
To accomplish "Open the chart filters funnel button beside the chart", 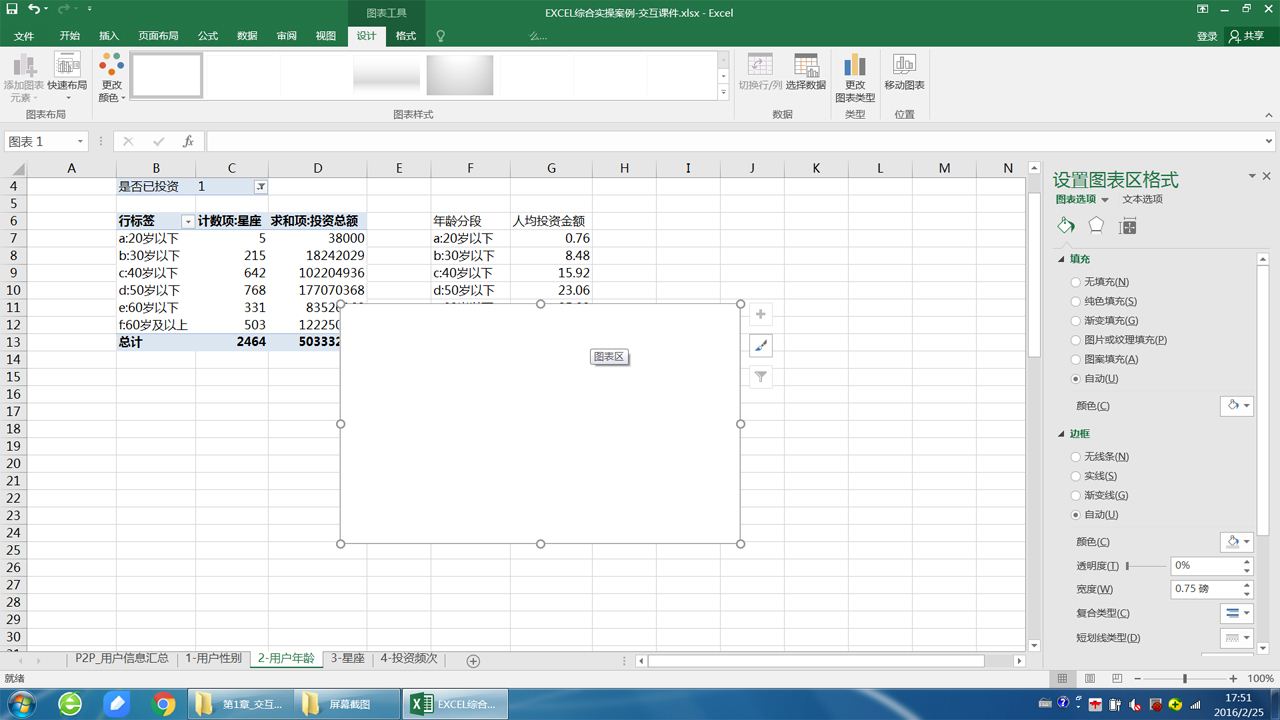I will point(761,377).
